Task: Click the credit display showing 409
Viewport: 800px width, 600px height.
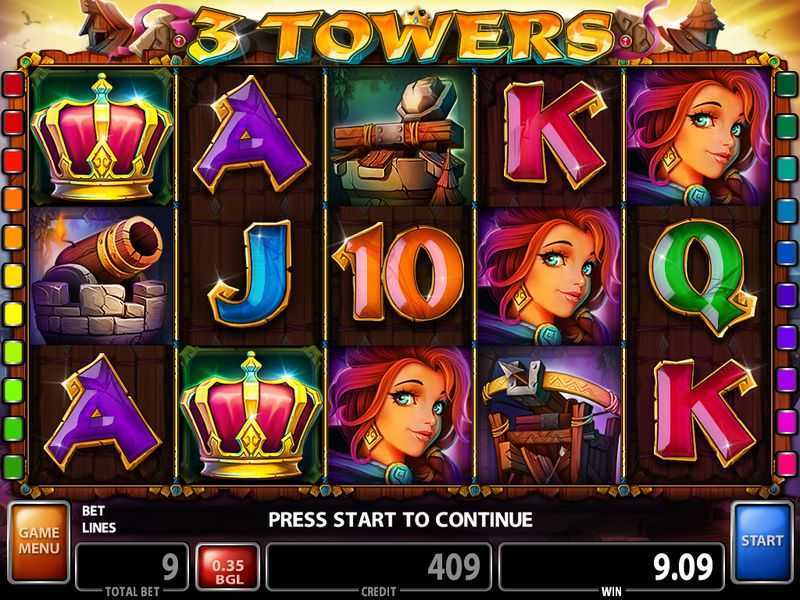Action: coord(379,567)
